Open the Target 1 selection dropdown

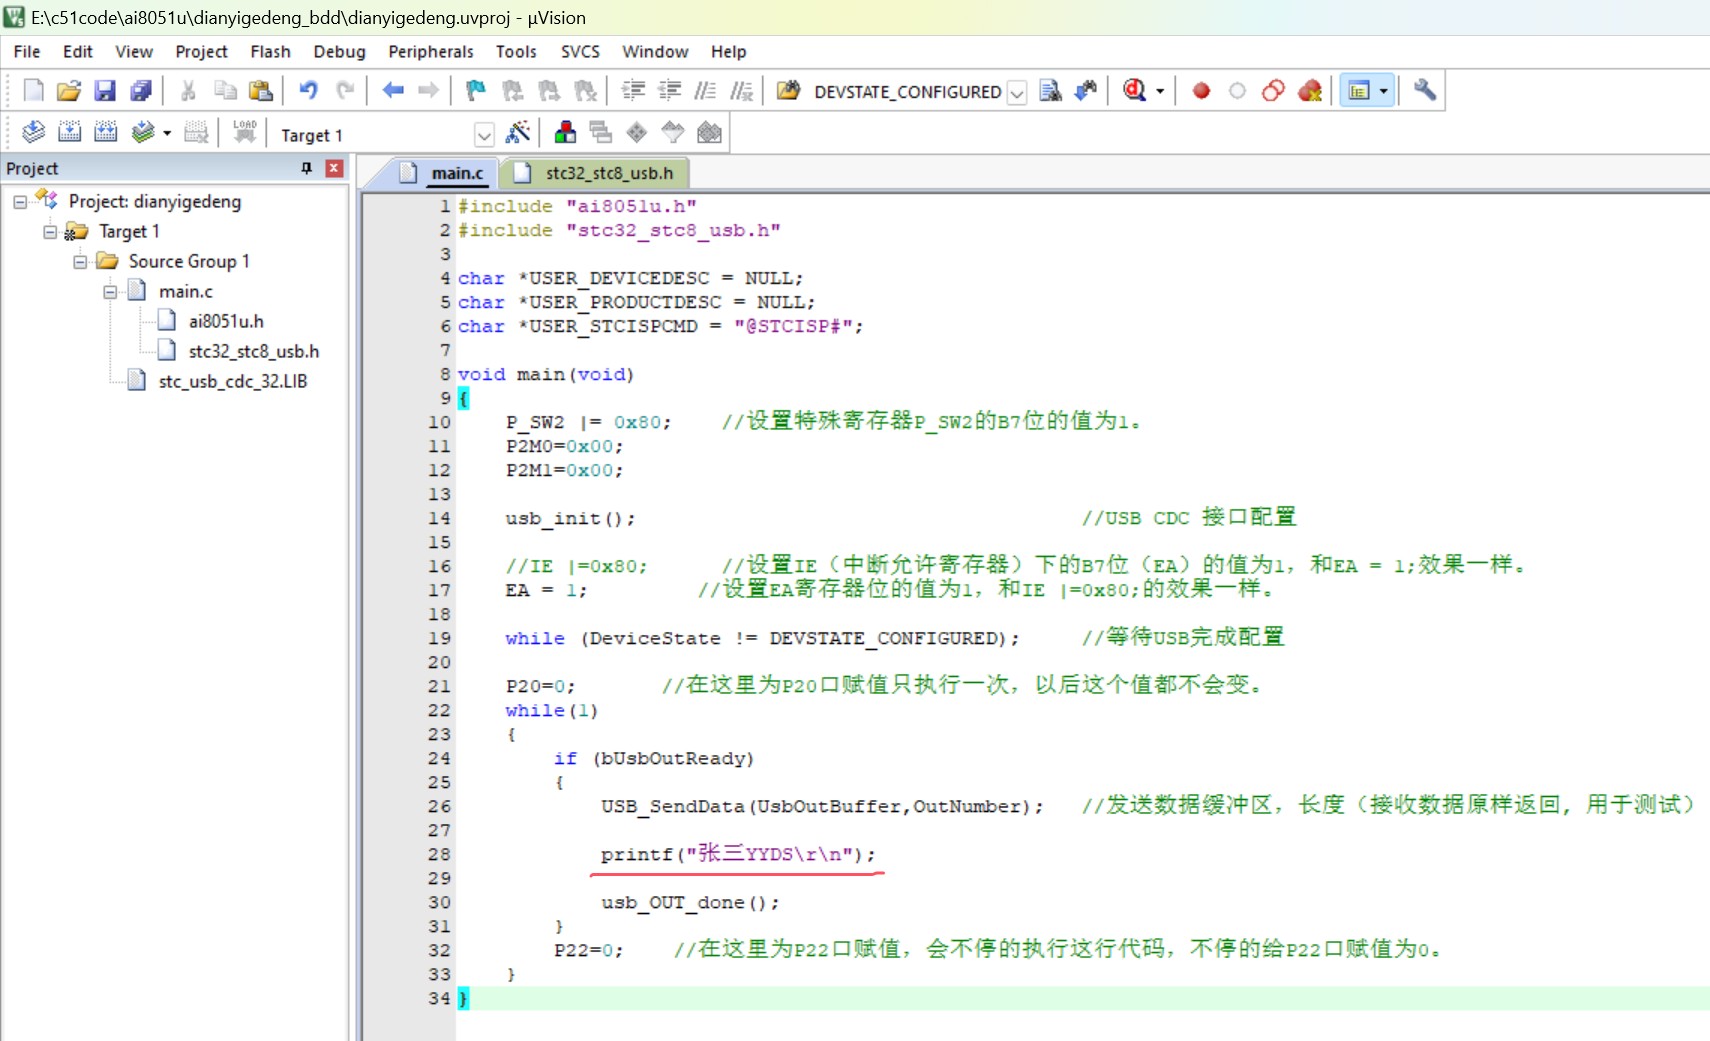click(484, 135)
